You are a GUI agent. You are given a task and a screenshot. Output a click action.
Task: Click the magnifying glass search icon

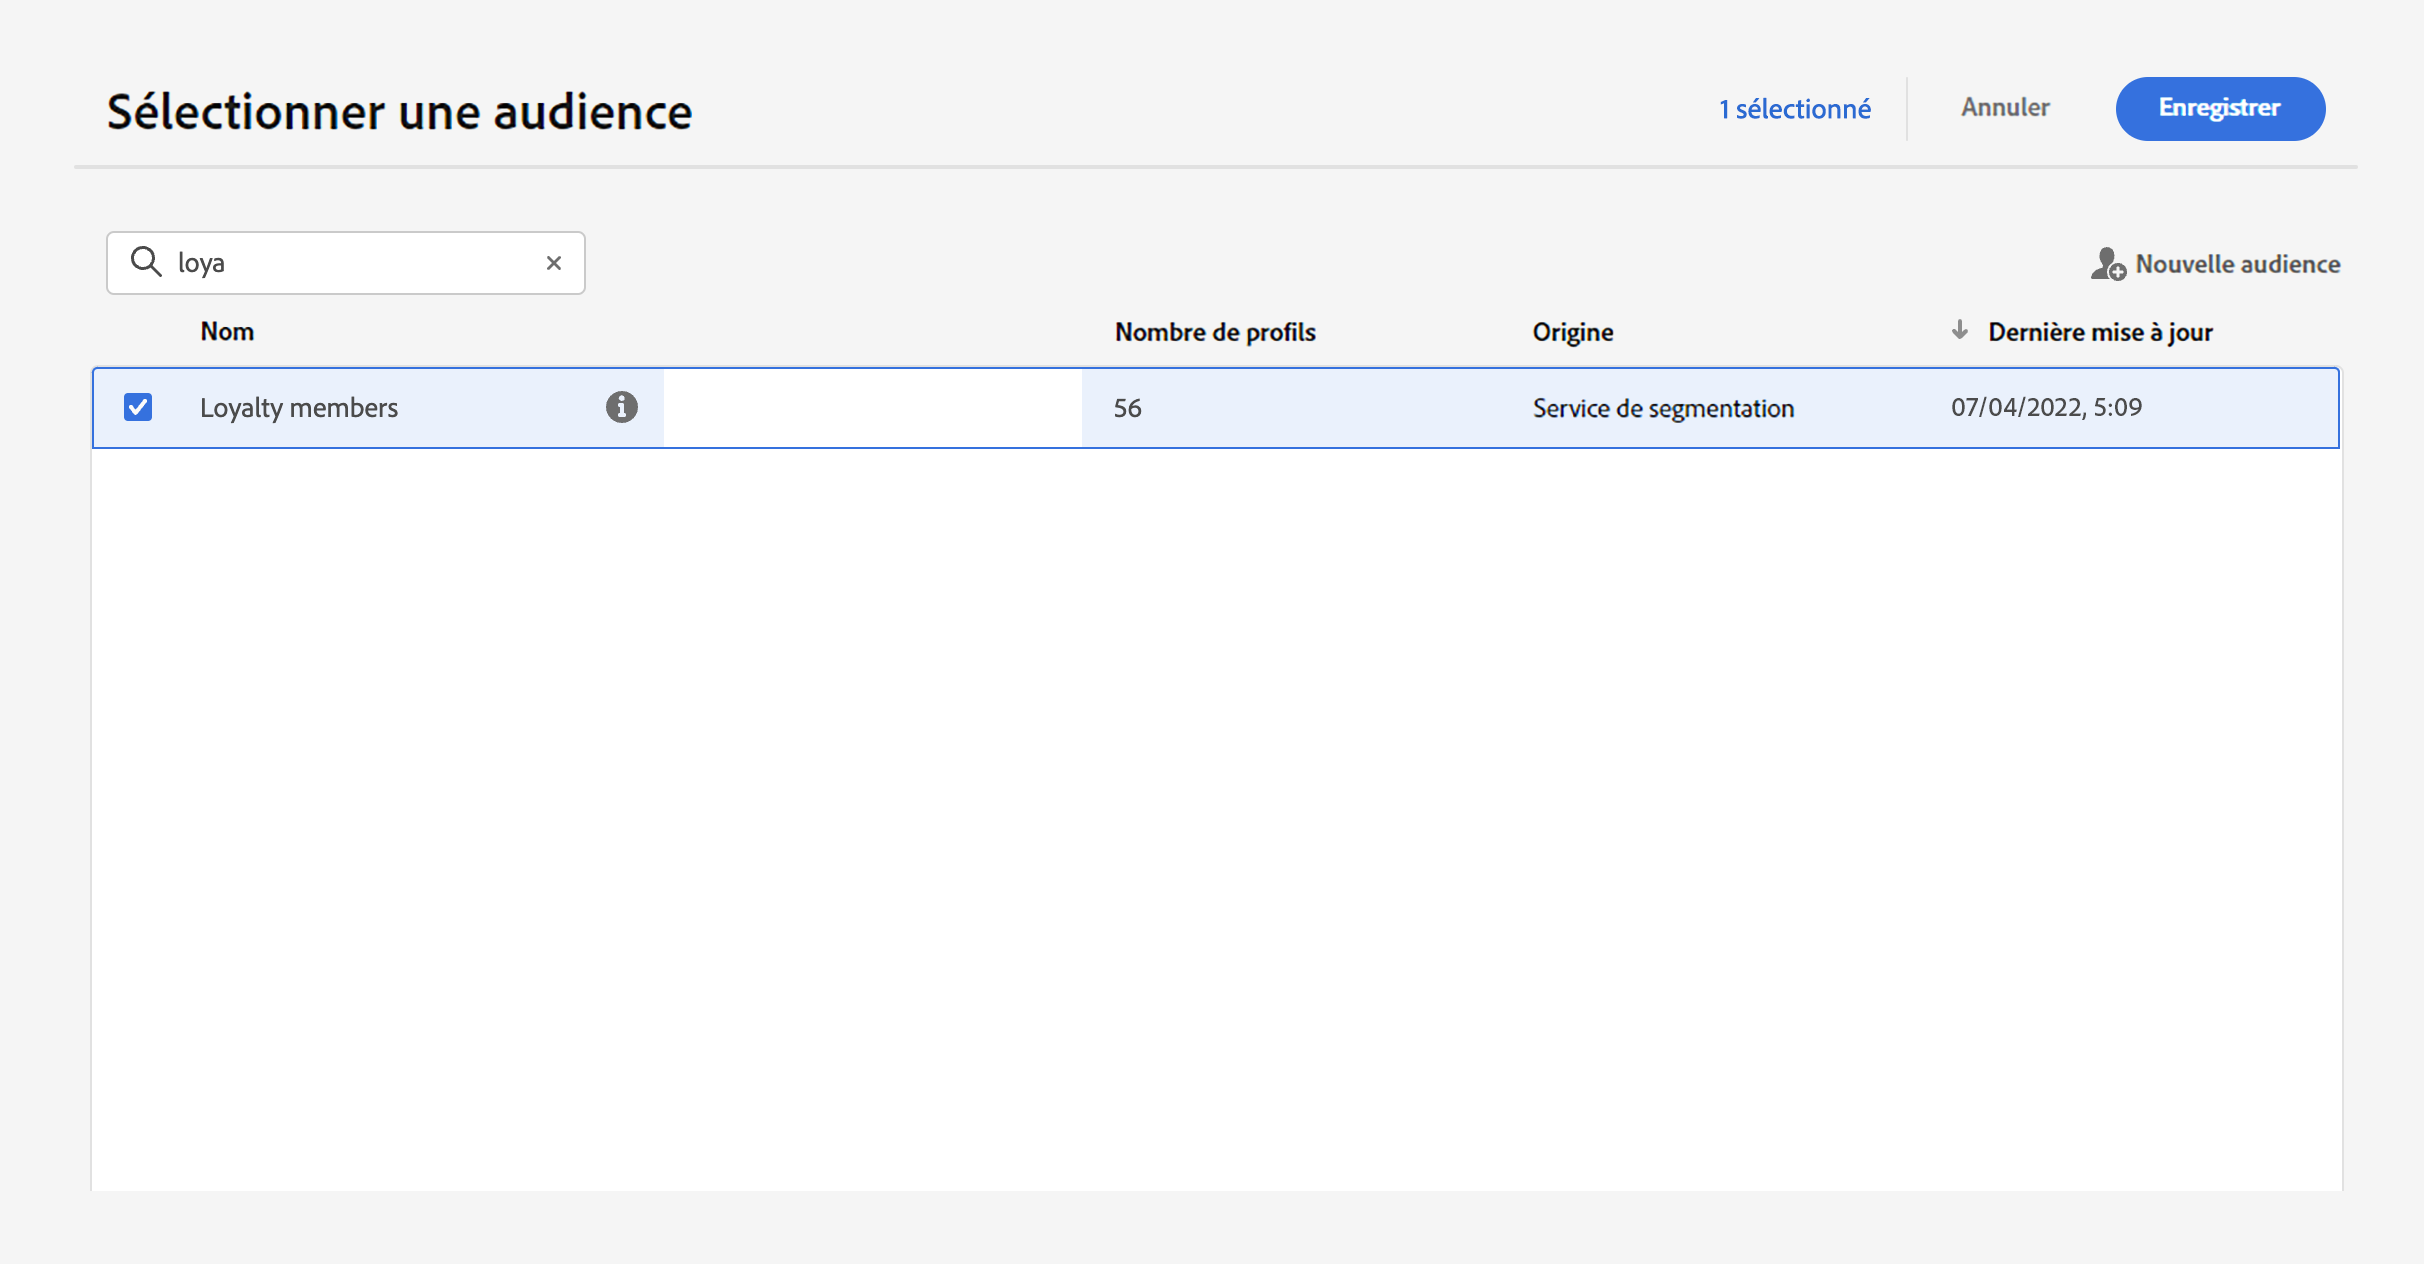click(146, 262)
